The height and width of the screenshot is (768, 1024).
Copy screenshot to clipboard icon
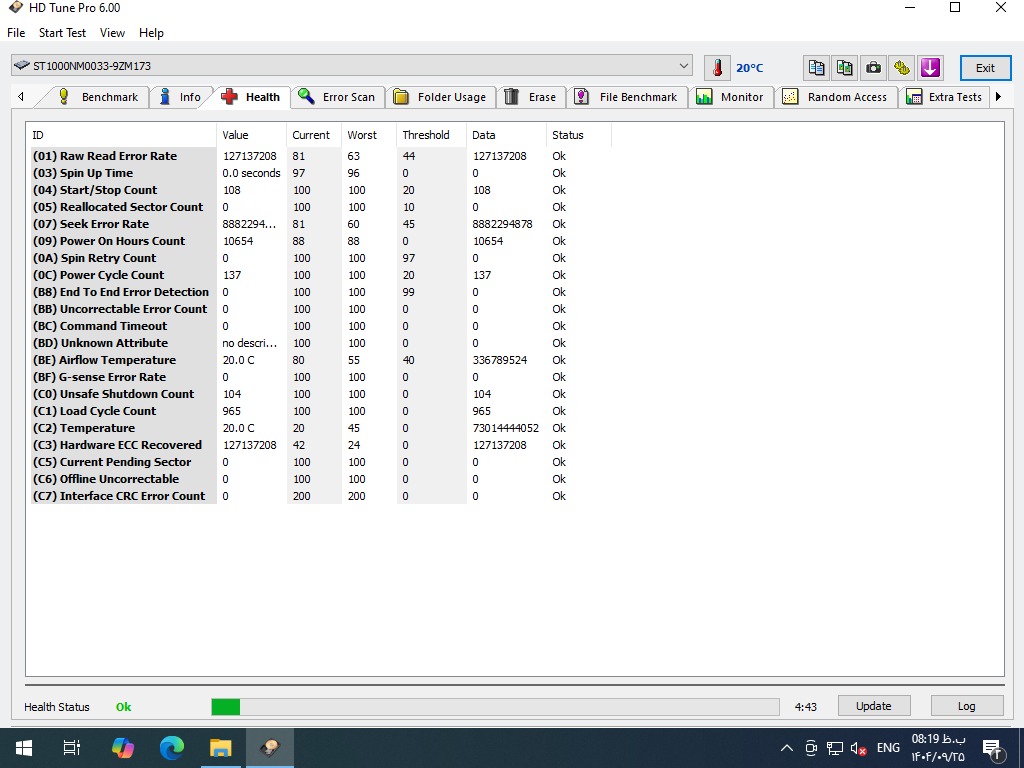point(845,68)
